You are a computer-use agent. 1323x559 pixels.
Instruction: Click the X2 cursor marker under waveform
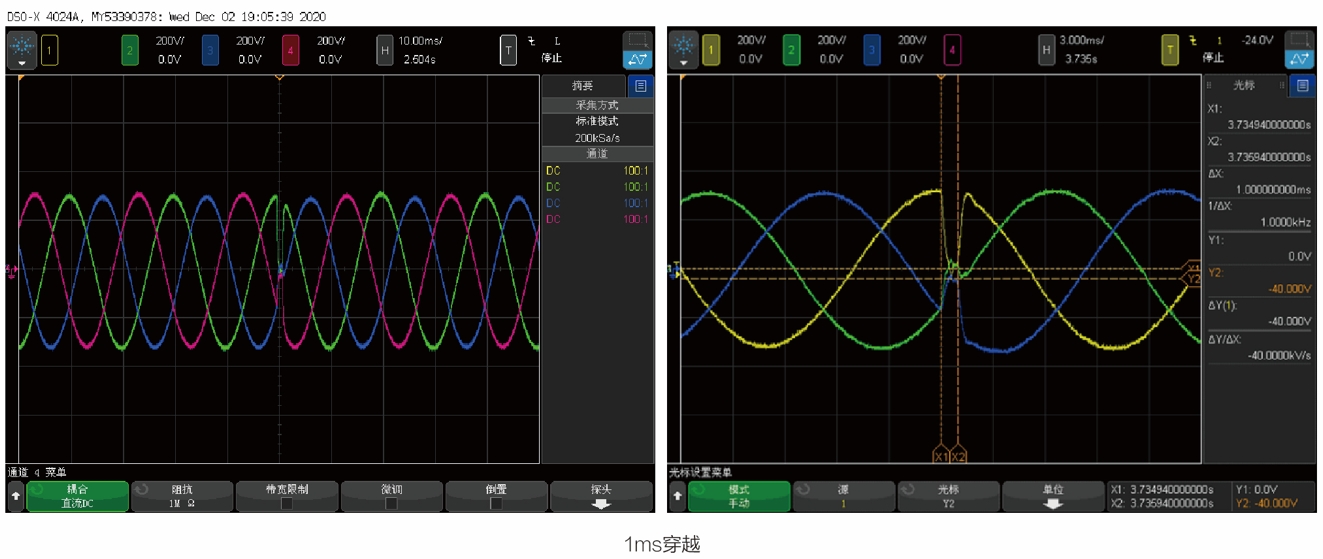958,456
